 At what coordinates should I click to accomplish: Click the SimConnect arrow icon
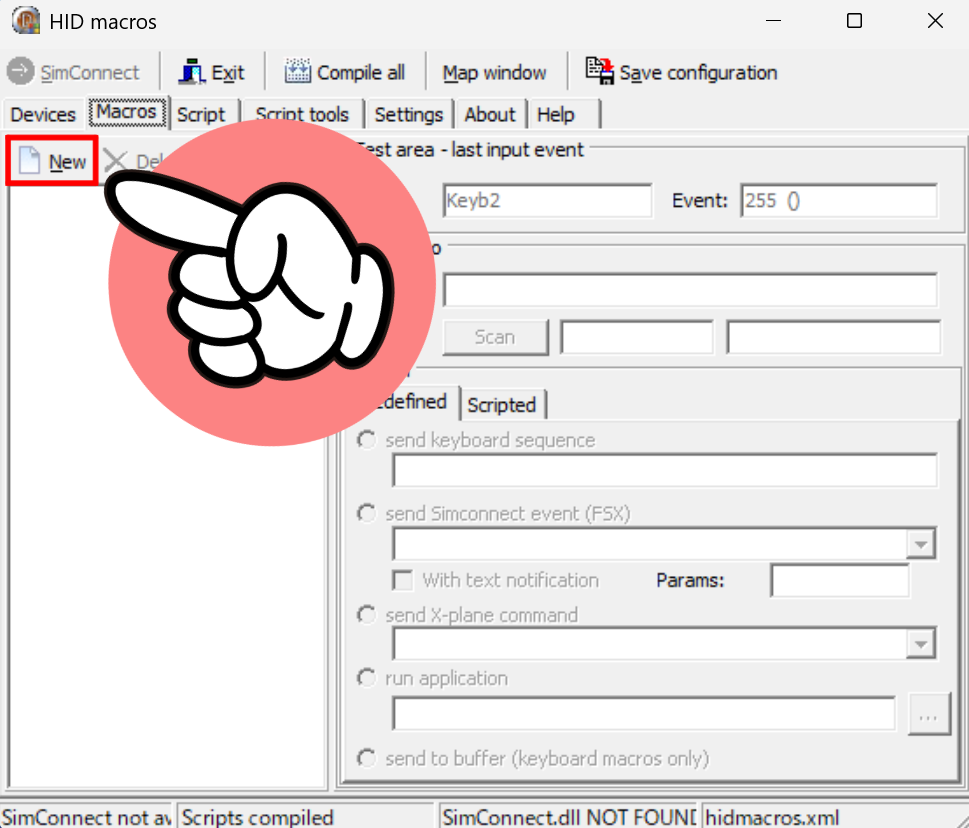click(x=20, y=73)
